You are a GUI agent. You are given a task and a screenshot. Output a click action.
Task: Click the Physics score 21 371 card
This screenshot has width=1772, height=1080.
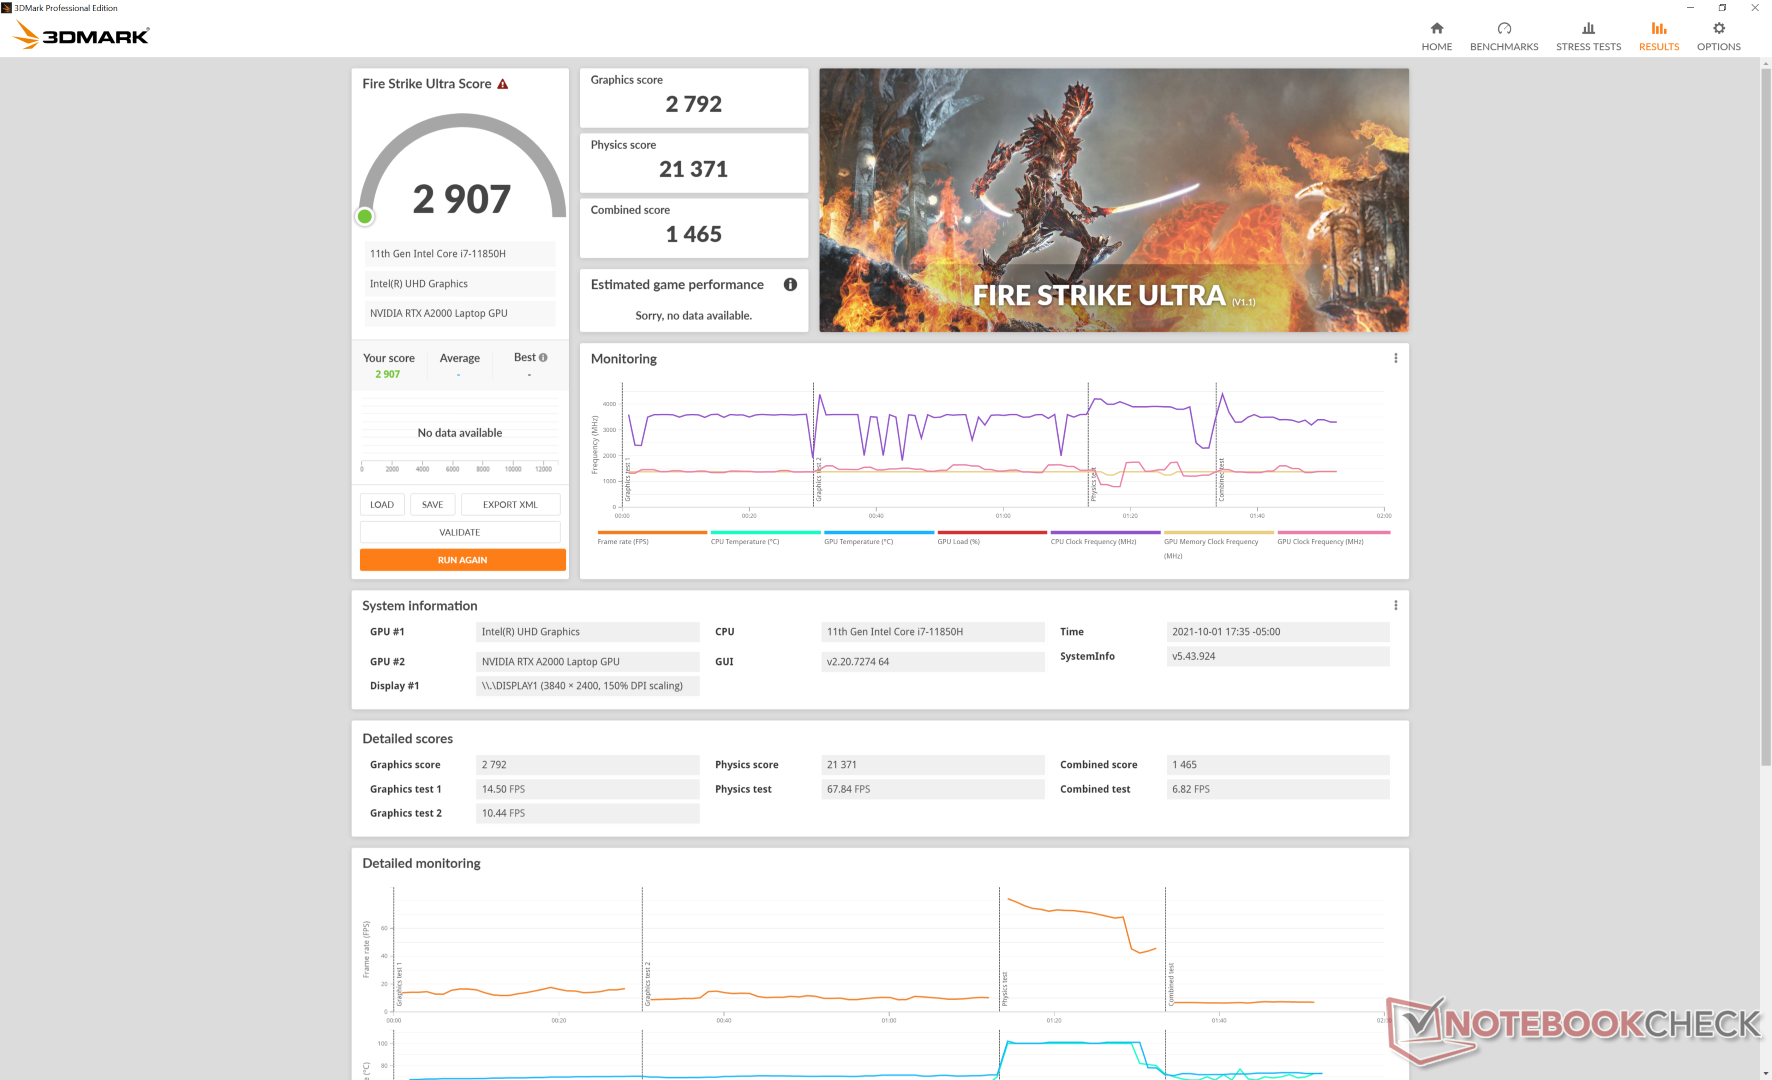(694, 163)
